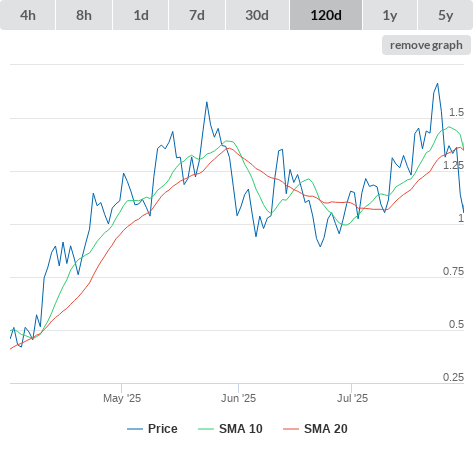Screen dimensions: 474x455
Task: Click the Jun '25 axis label
Action: (238, 398)
